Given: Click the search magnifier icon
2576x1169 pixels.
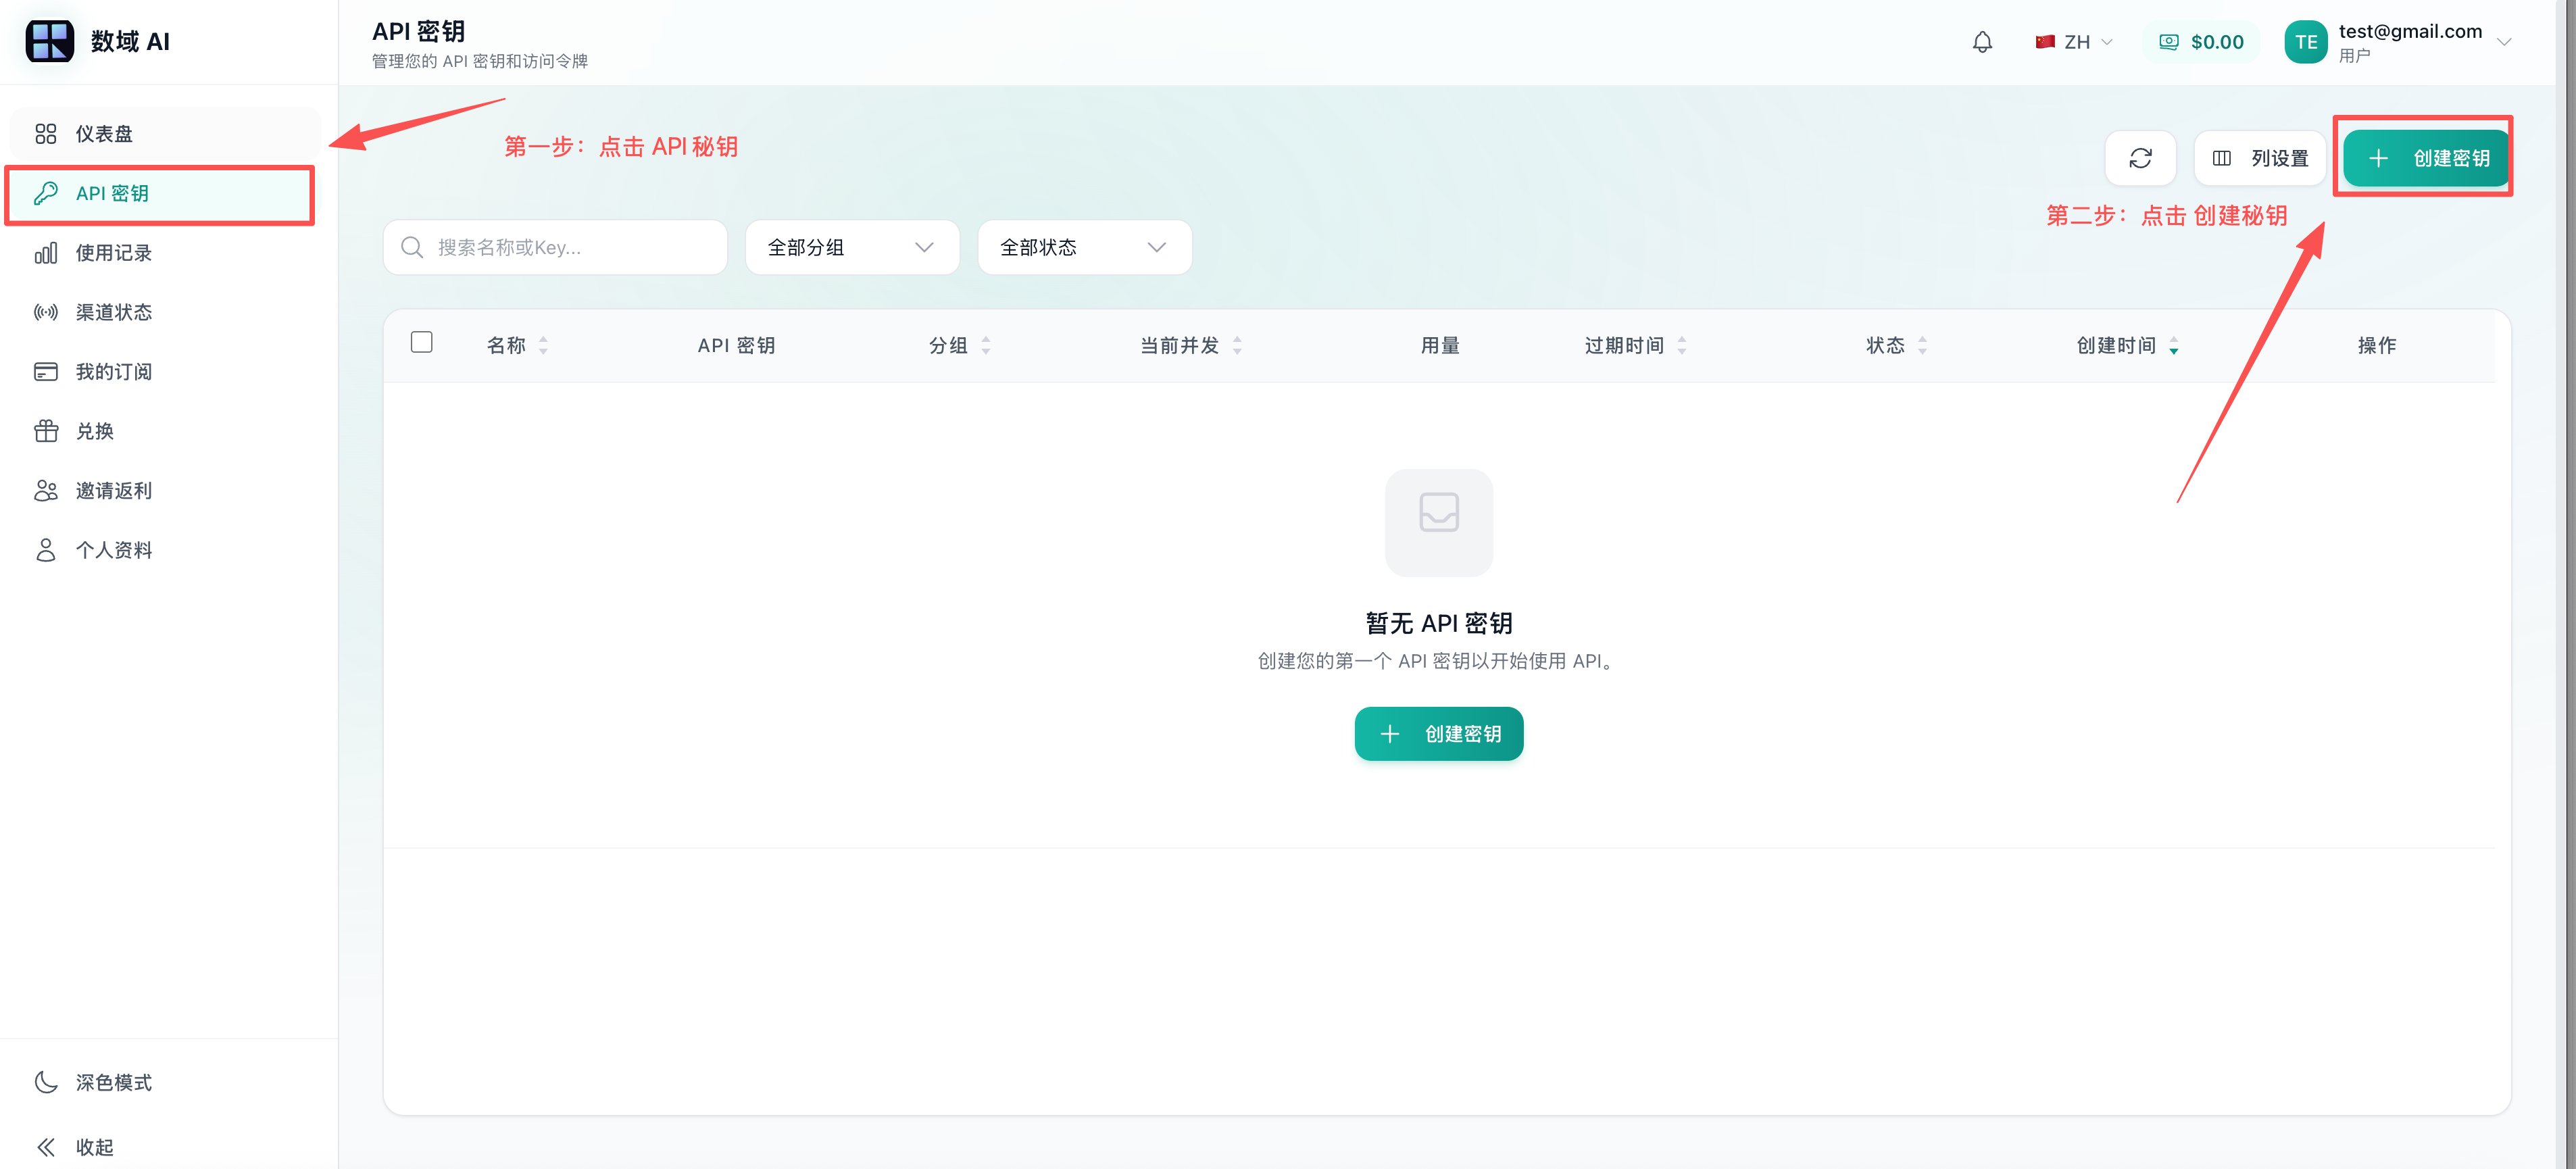Looking at the screenshot, I should tap(412, 247).
